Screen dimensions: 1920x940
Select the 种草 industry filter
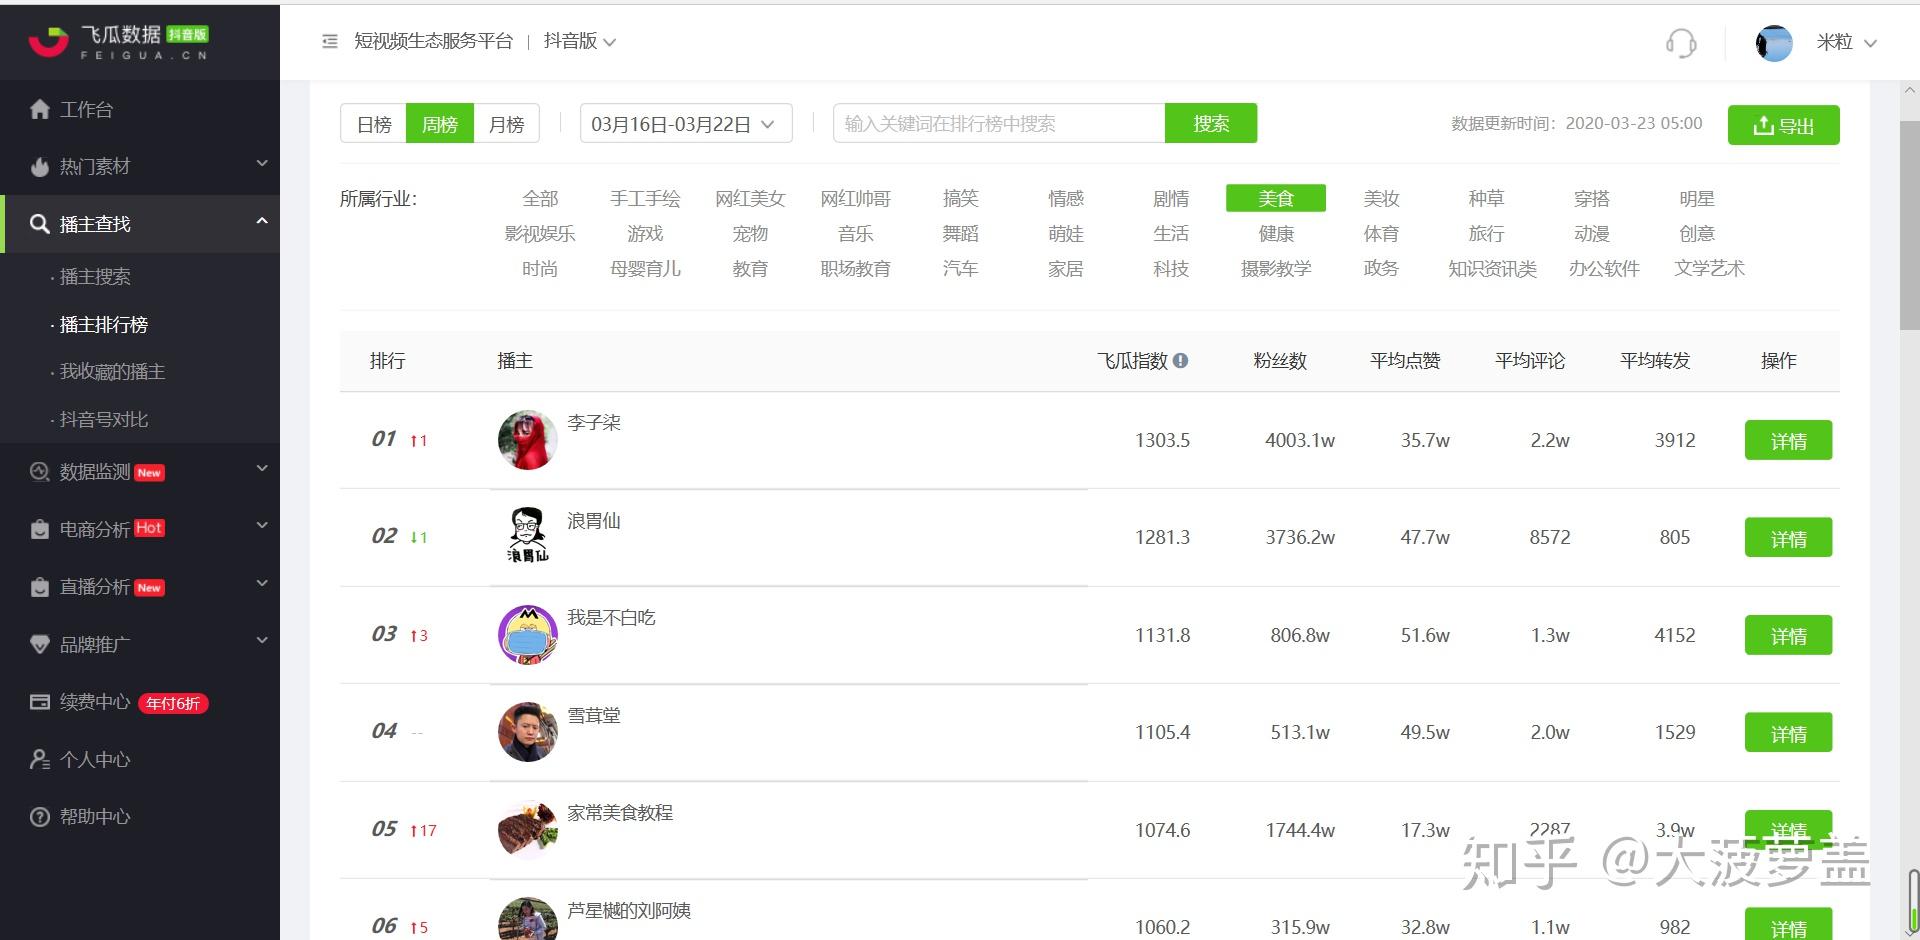[x=1486, y=199]
